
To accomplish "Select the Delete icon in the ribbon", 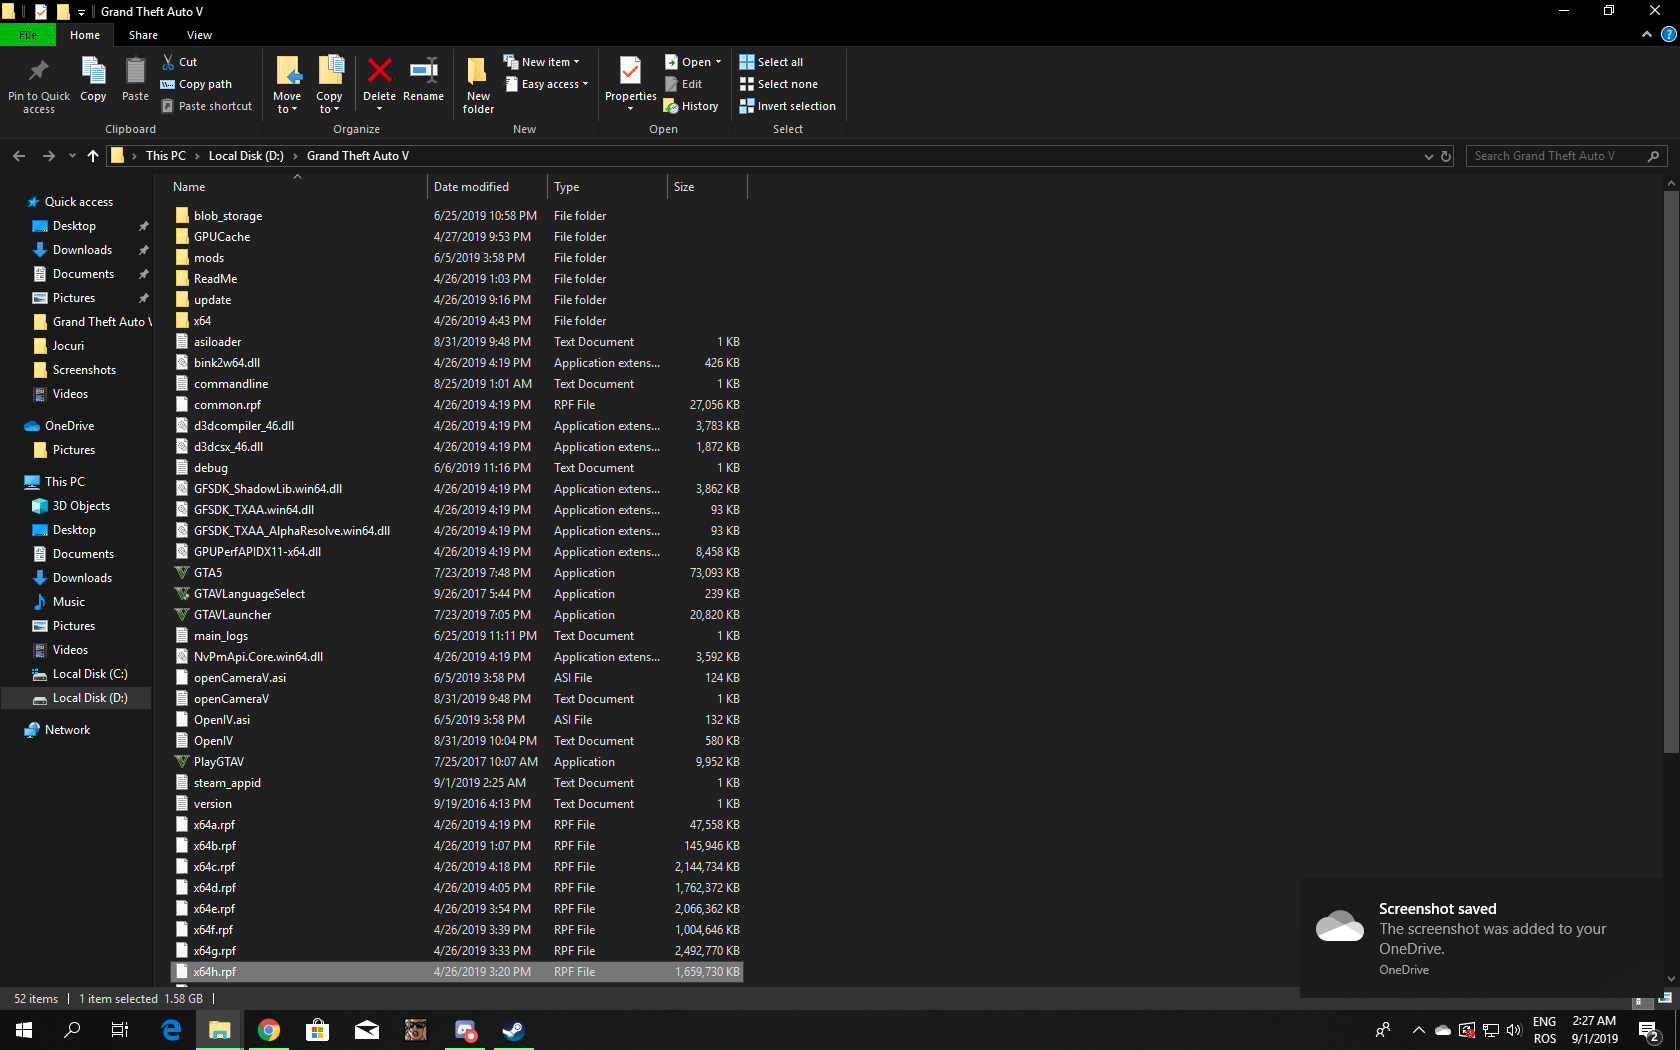I will click(x=380, y=80).
